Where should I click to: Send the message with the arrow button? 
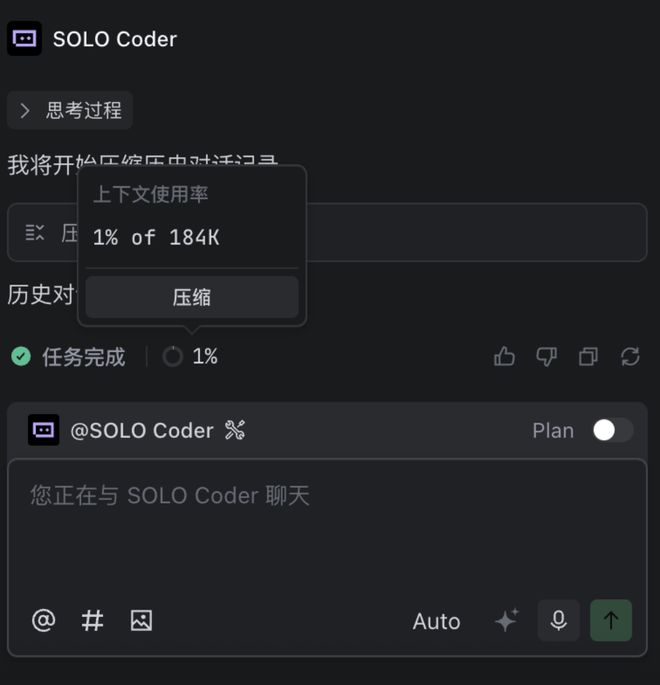coord(611,620)
